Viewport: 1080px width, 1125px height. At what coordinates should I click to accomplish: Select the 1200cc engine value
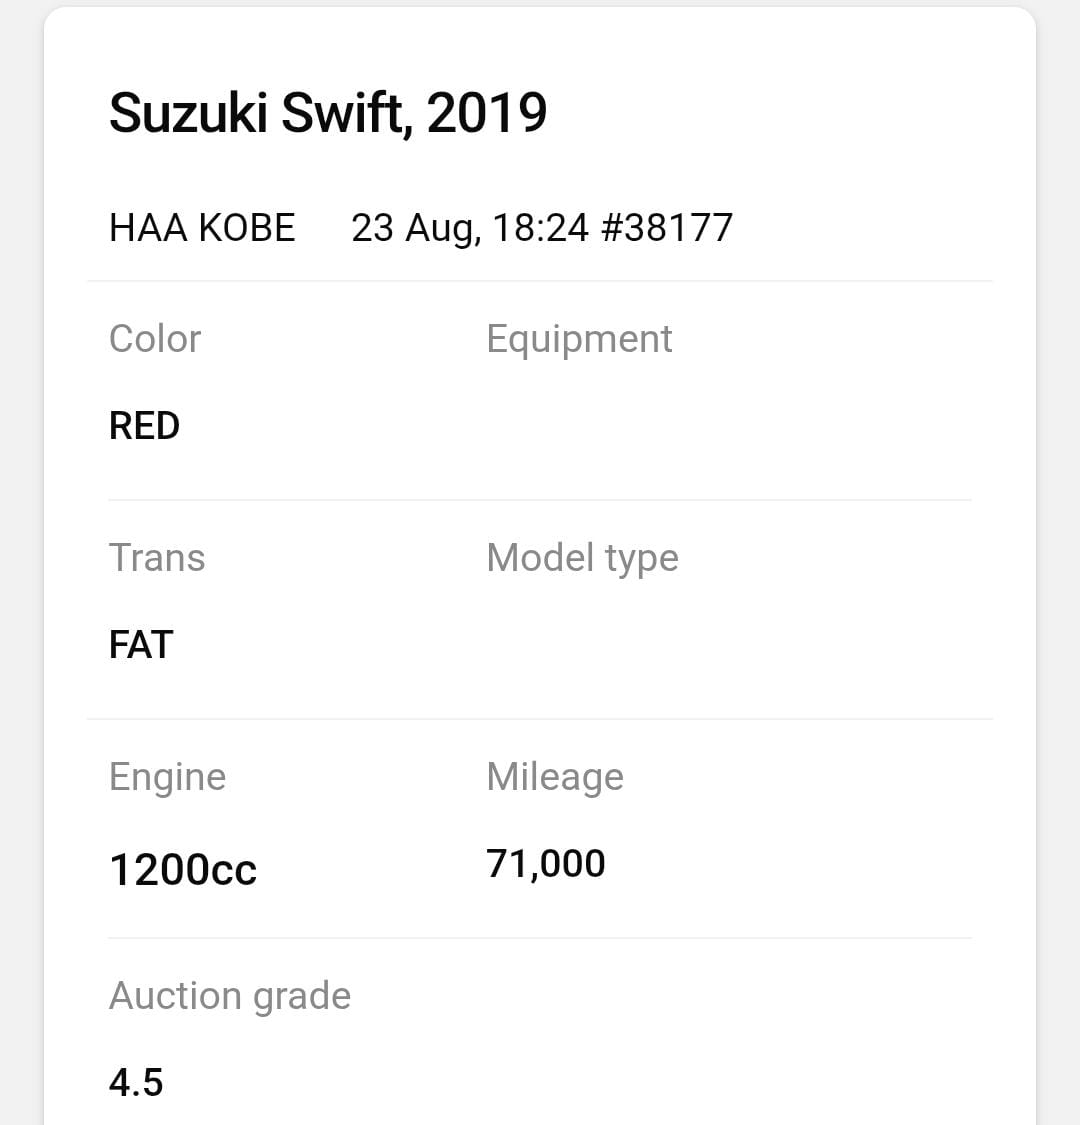(x=183, y=869)
